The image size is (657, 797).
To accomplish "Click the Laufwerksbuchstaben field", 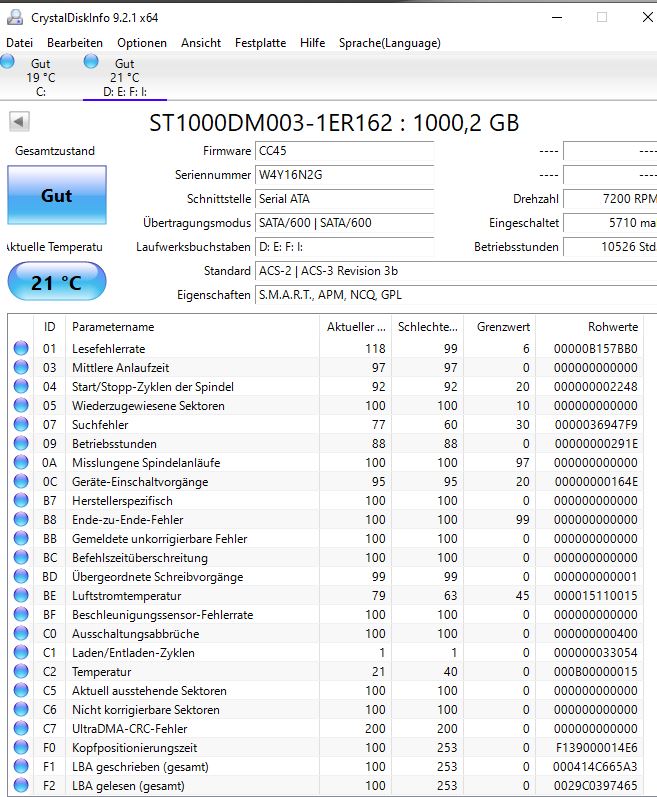I will (x=345, y=247).
